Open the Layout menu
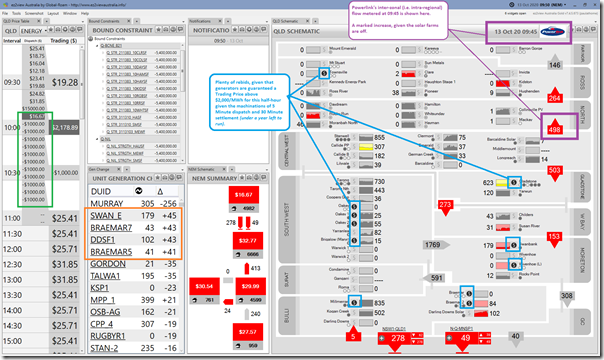Image resolution: width=604 pixels, height=360 pixels. click(53, 13)
